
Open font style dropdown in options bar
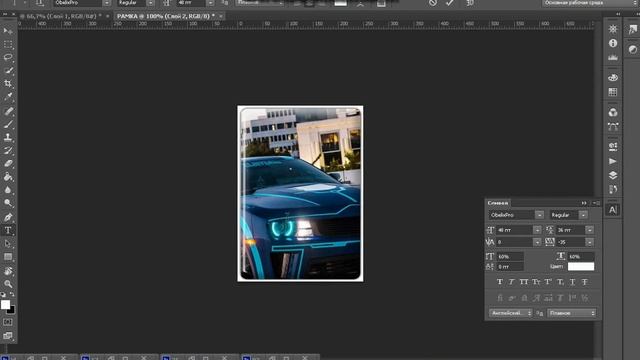(151, 3)
